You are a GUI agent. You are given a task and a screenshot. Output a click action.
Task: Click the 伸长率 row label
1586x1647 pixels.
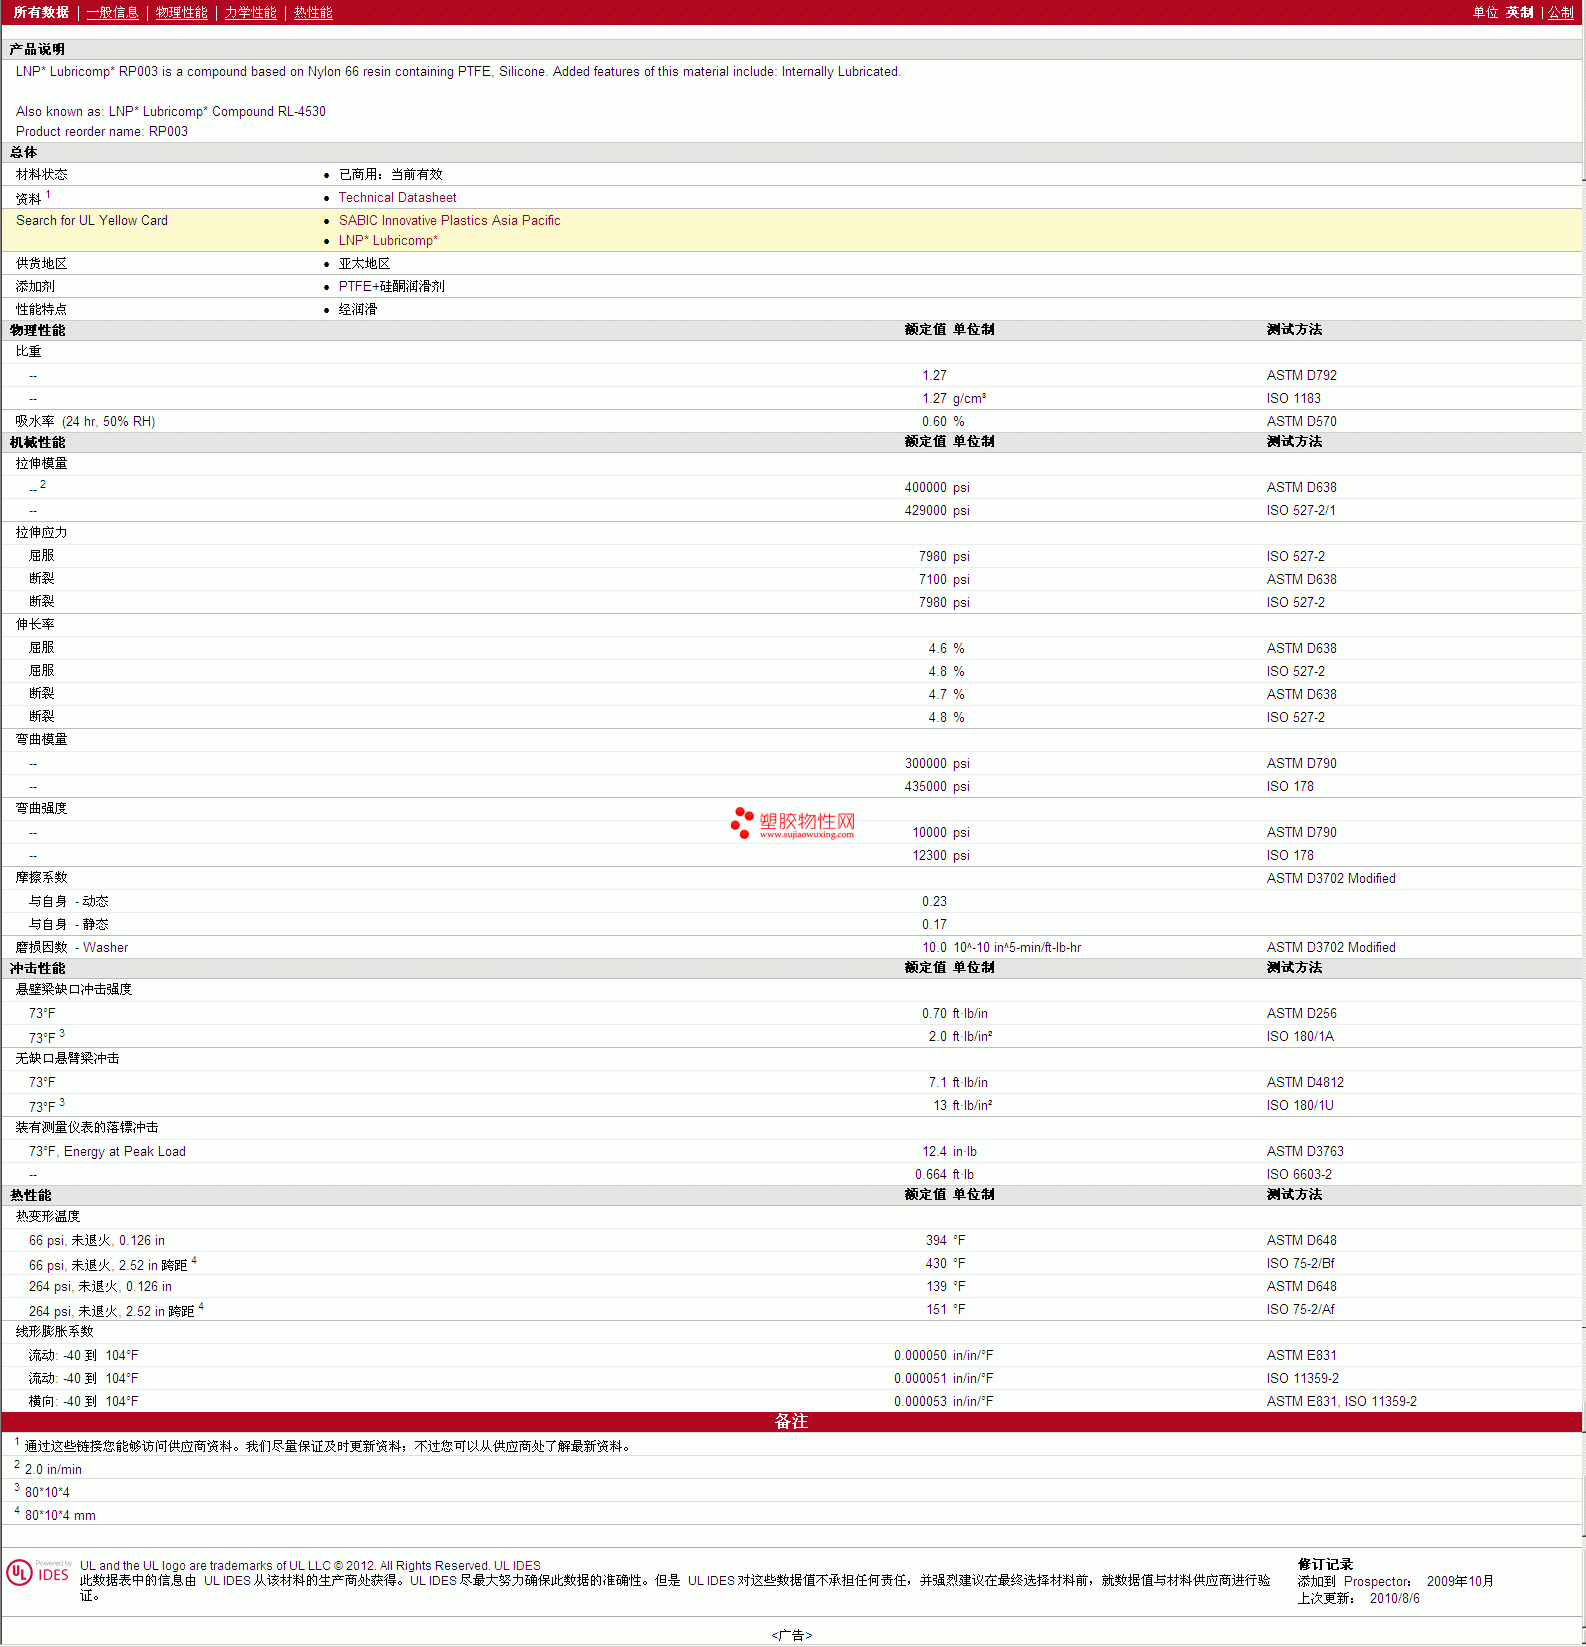35,625
